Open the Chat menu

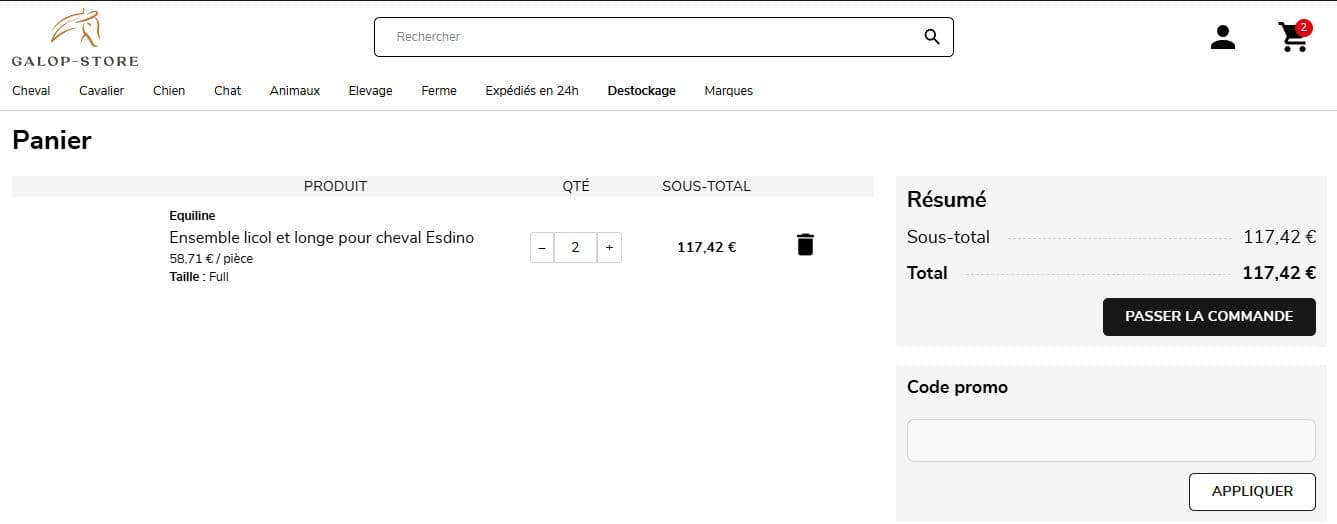pyautogui.click(x=228, y=91)
